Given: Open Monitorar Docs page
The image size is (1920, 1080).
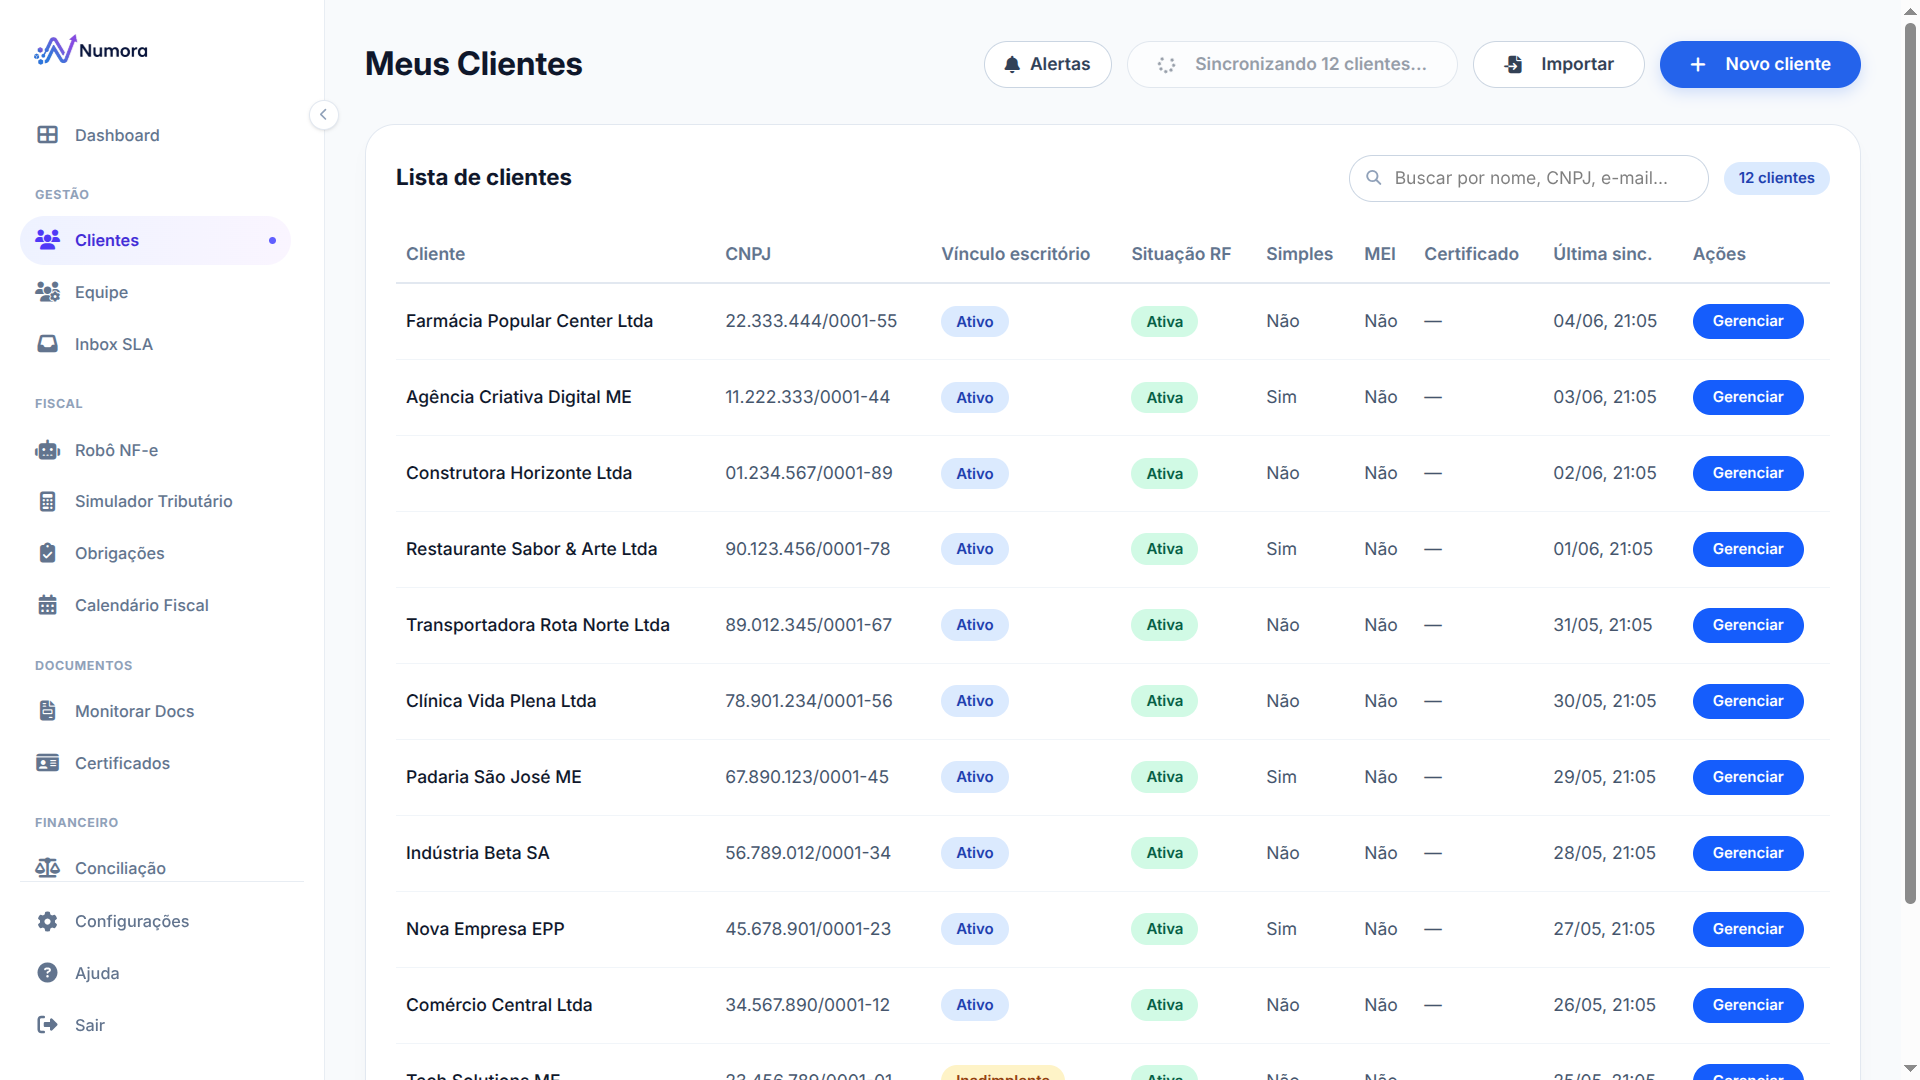Looking at the screenshot, I should pyautogui.click(x=155, y=711).
